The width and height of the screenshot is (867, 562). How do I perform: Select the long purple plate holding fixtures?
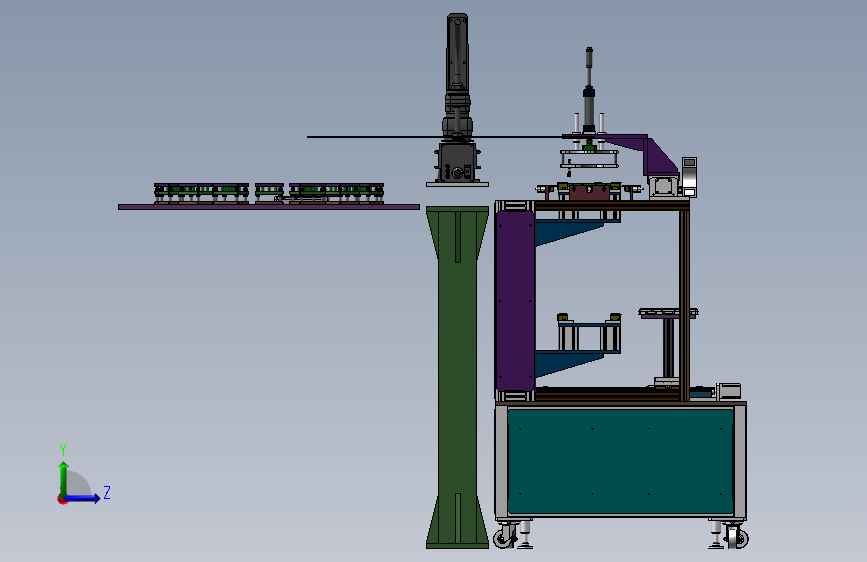coord(269,207)
